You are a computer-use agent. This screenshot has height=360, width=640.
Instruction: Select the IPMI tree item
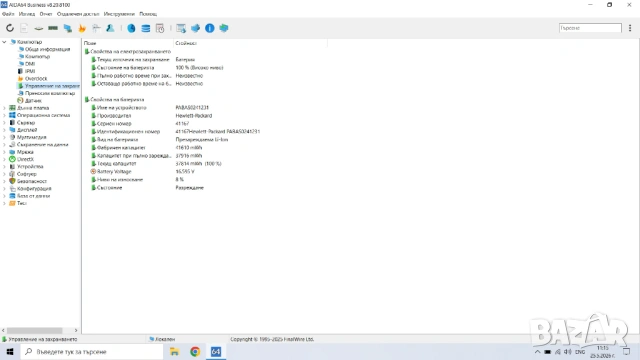coord(30,71)
